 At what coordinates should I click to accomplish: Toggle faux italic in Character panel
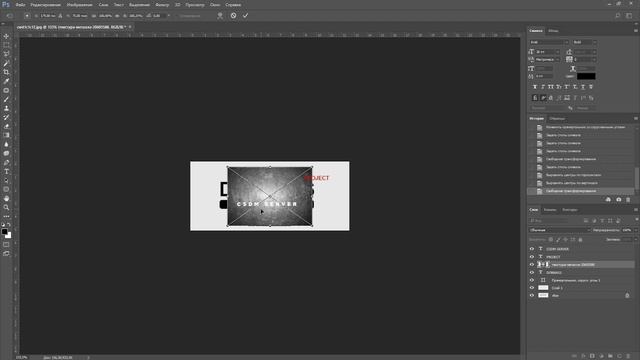point(543,87)
